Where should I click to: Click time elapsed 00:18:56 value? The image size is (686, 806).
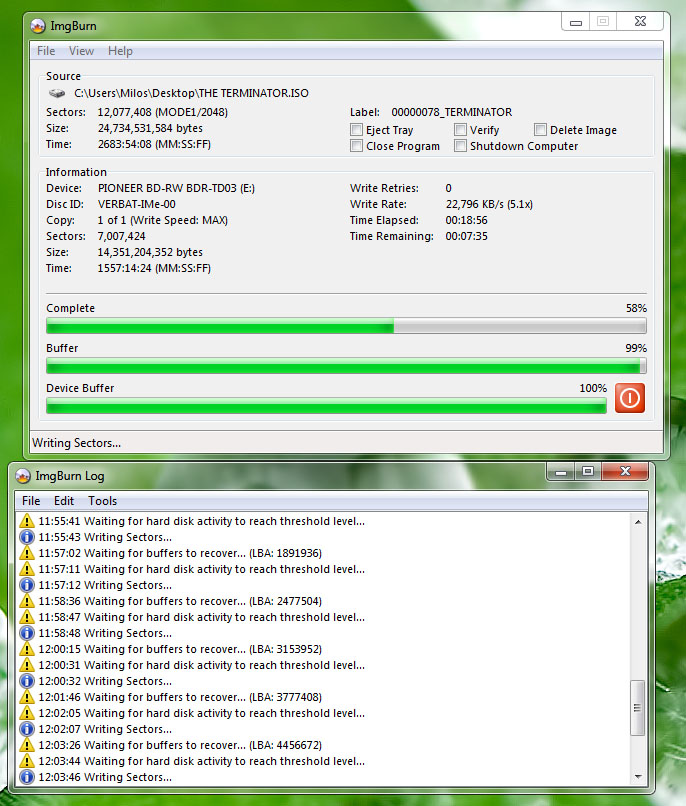coord(467,220)
